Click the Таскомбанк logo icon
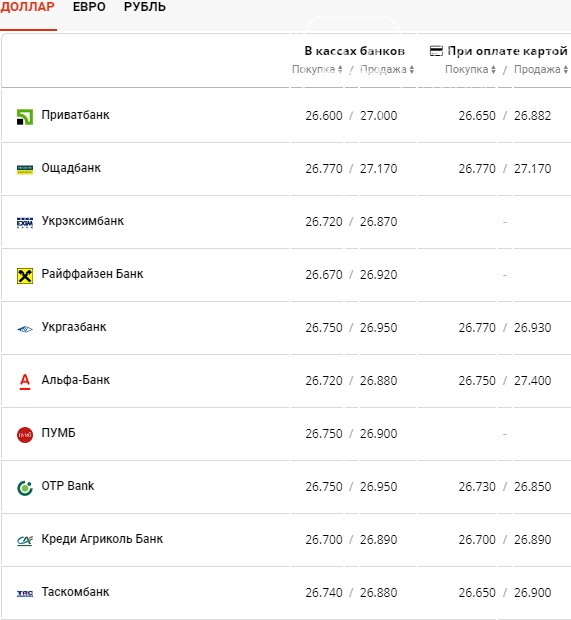This screenshot has width=571, height=620. [25, 594]
